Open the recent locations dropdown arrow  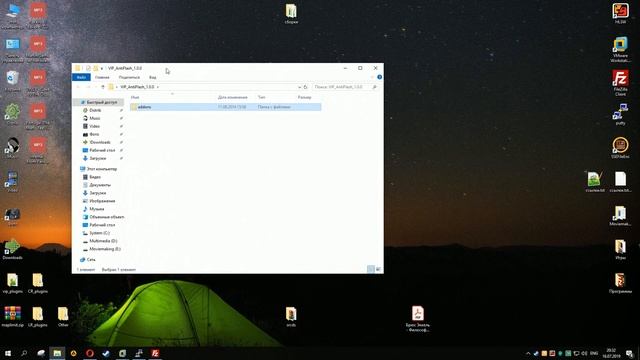pos(96,87)
